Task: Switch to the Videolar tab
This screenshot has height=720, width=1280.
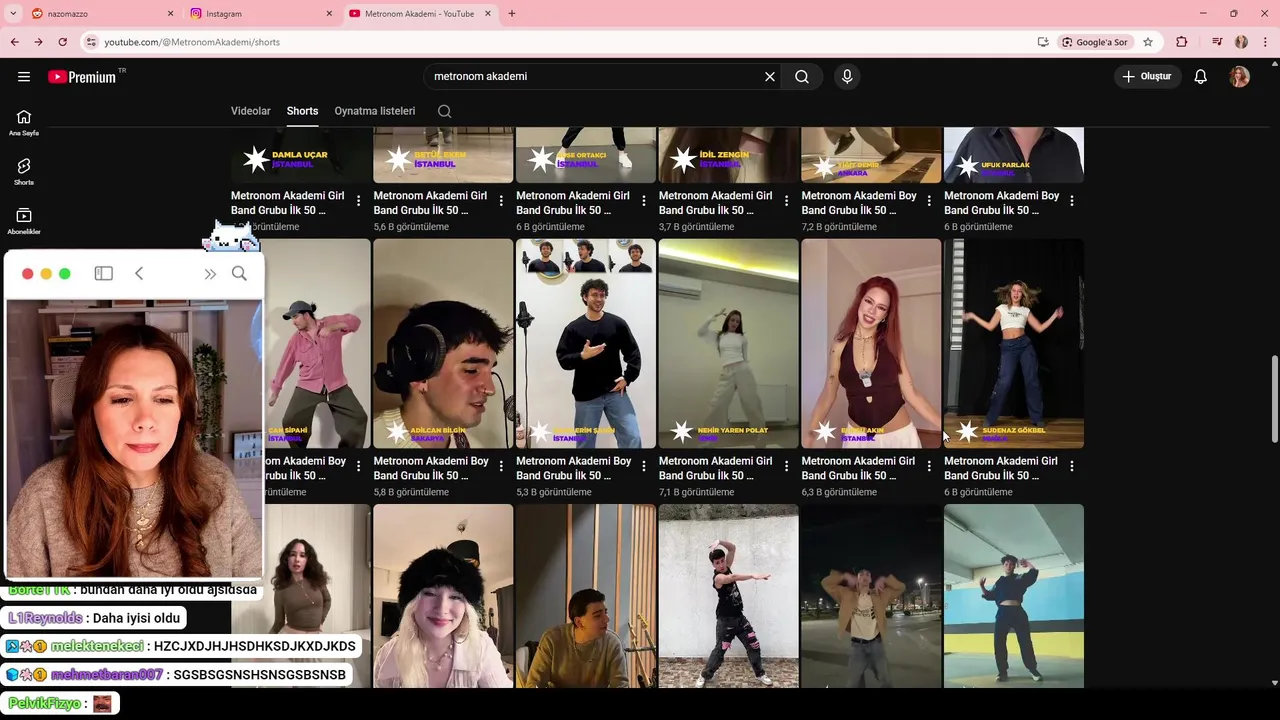Action: (251, 111)
